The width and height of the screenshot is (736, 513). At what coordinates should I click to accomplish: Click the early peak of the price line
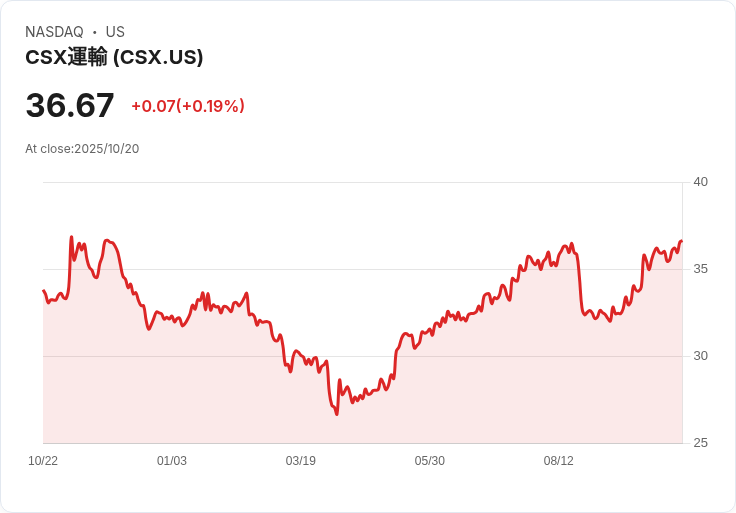(71, 238)
